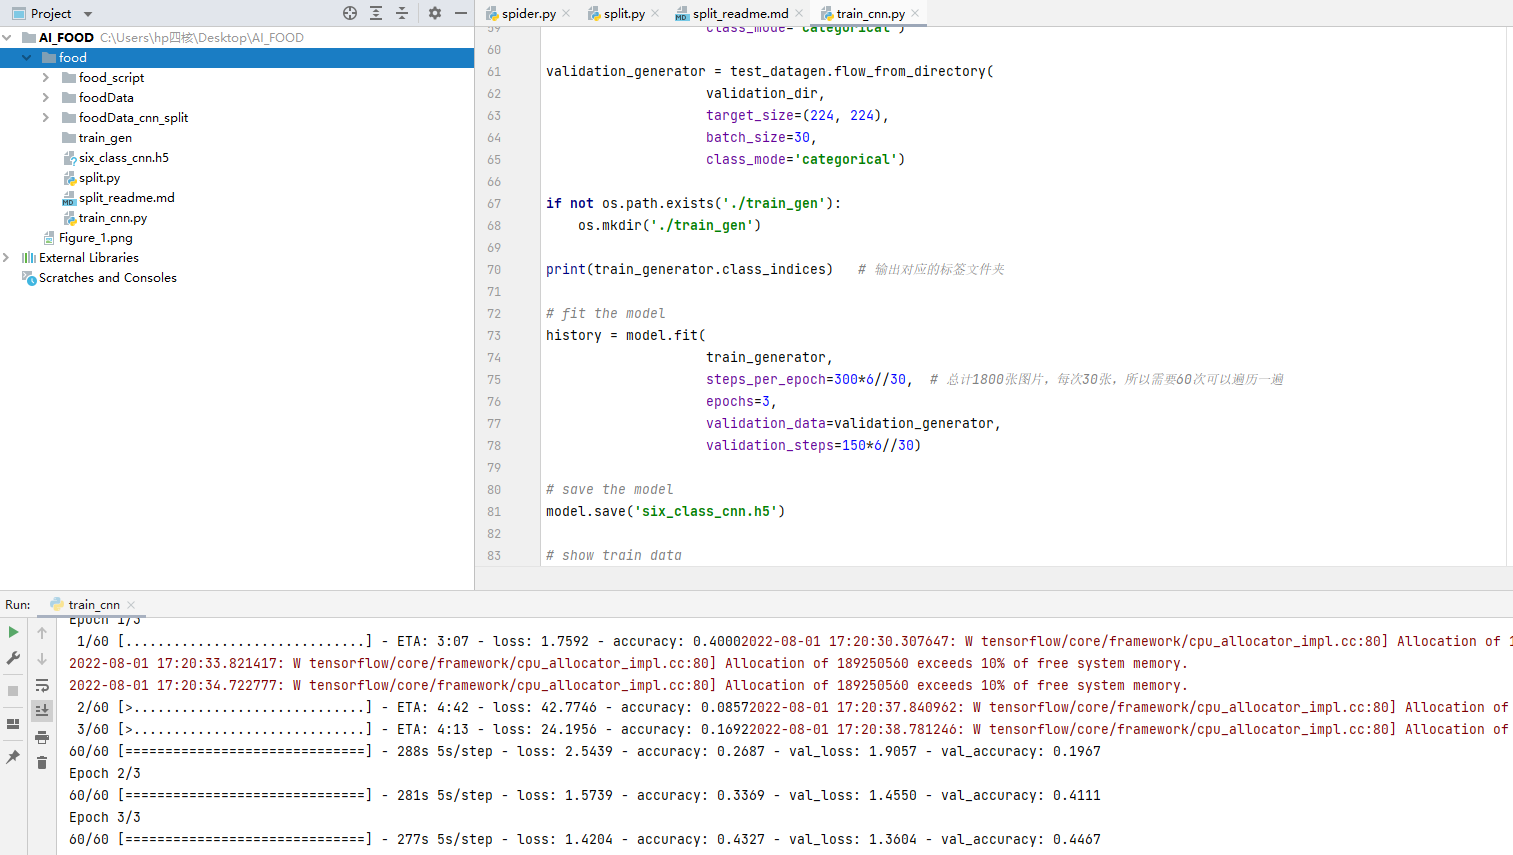This screenshot has width=1513, height=855.
Task: Click the cpu_allocator_impl.cc:80 warning at 17:20:33
Action: point(629,663)
